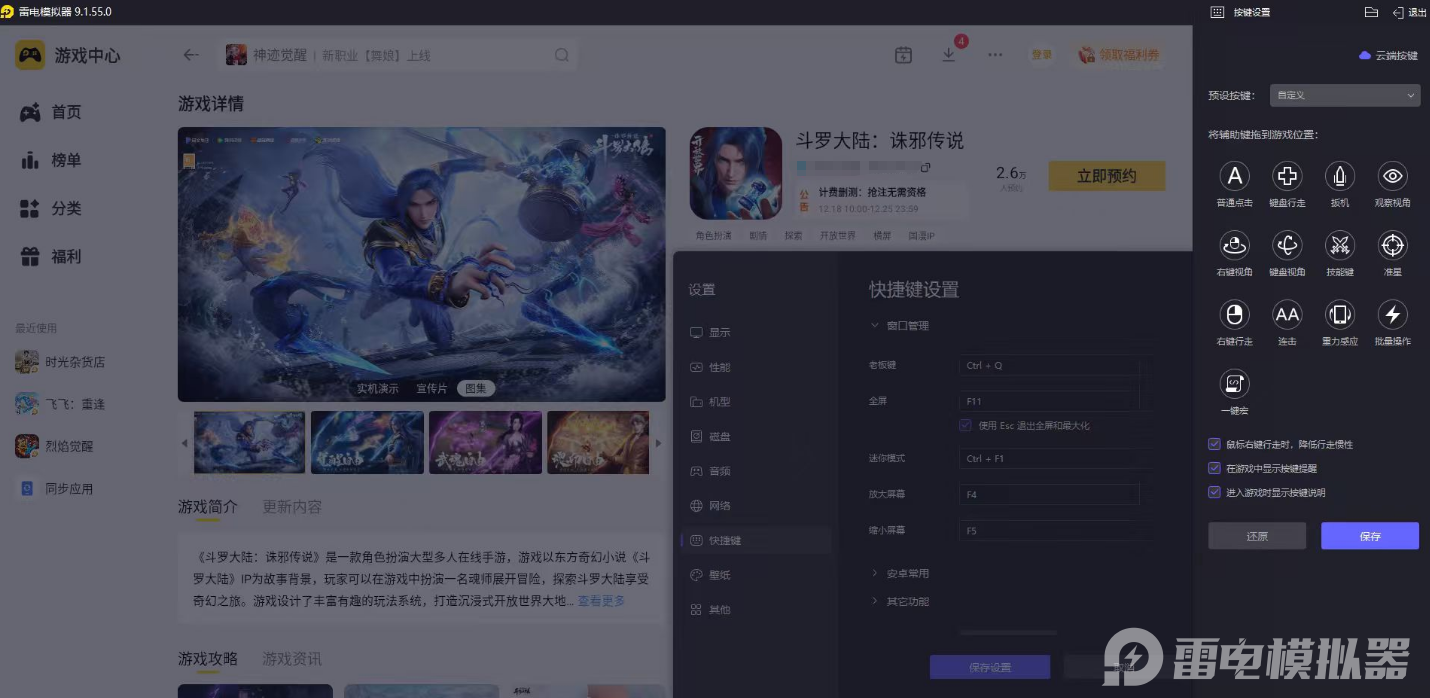Select the 技能键 crossed swords icon

coord(1340,245)
